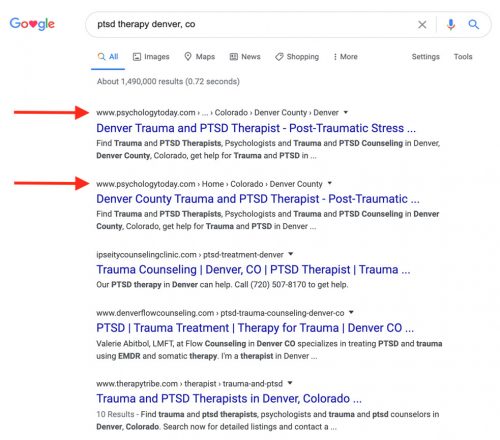Open the More search options menu
500x440 pixels.
point(345,57)
